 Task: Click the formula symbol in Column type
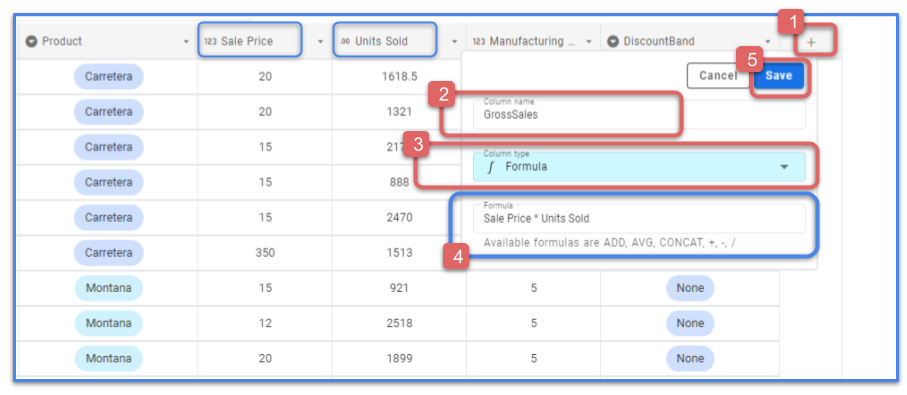tap(492, 167)
